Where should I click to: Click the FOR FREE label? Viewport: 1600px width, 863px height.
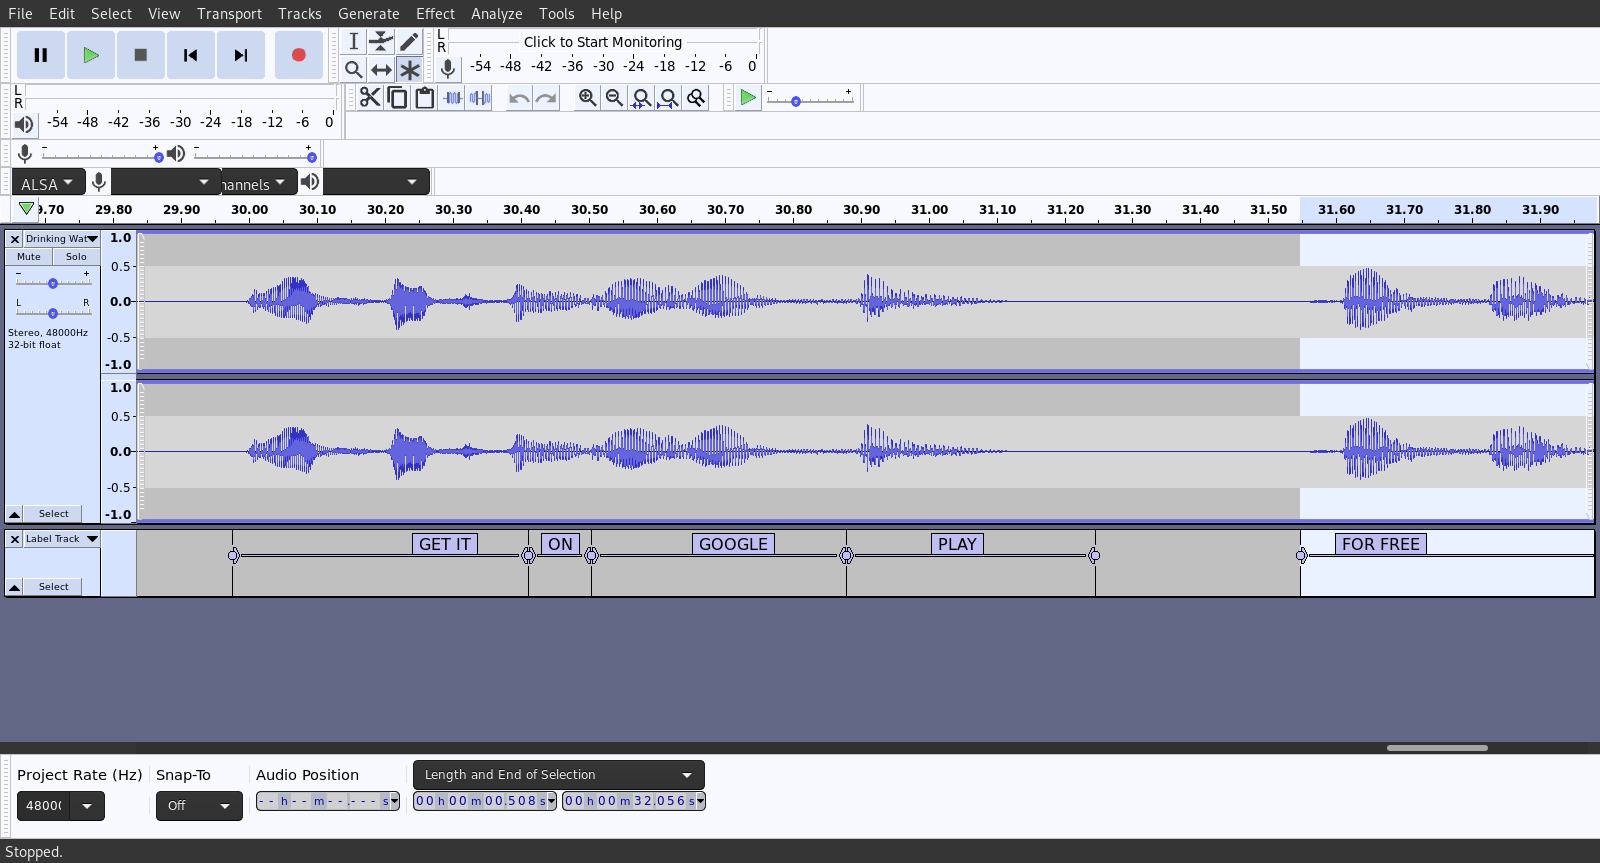point(1381,544)
